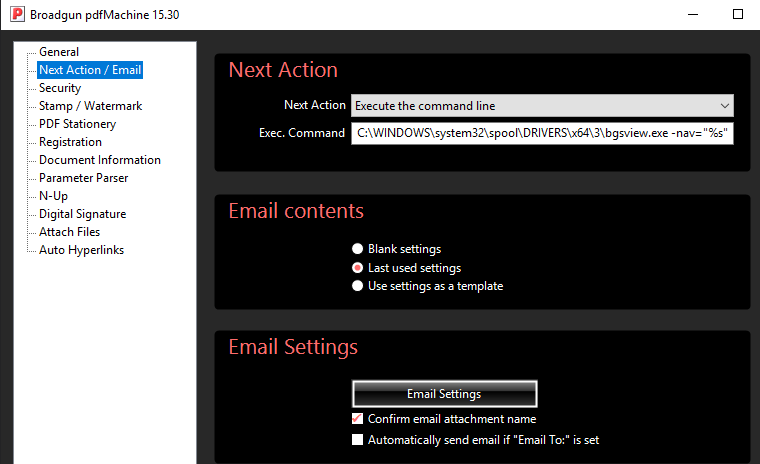Go to Attach Files settings
The image size is (760, 464).
(69, 232)
